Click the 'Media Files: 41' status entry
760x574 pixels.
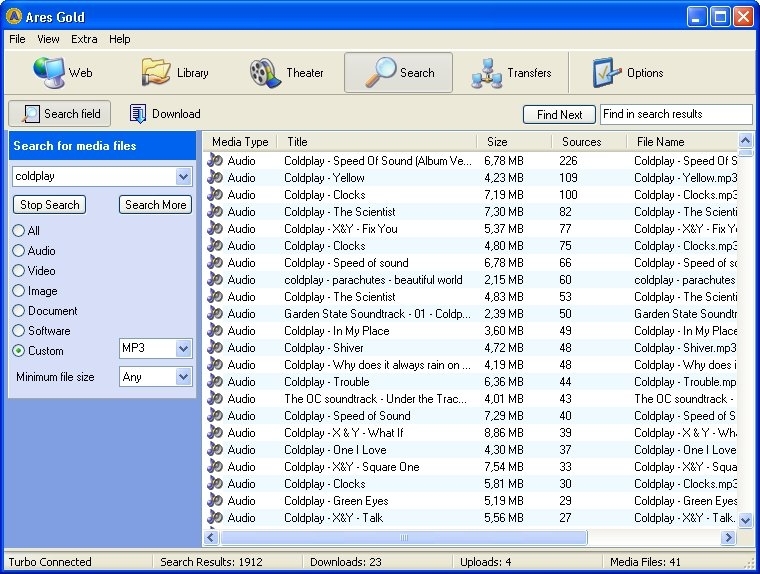(x=645, y=562)
